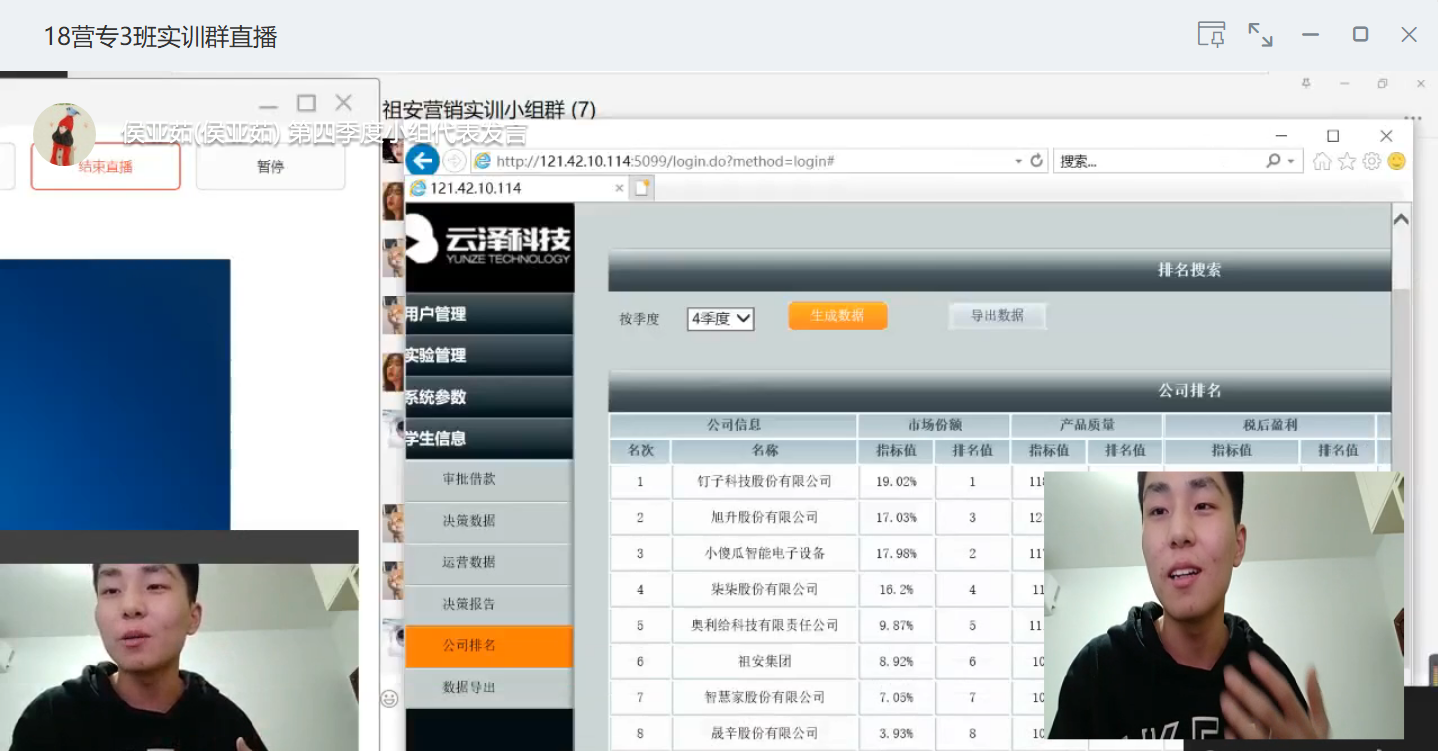Toggle the small pin icon of the group chat window
The image size is (1438, 751).
point(1306,84)
